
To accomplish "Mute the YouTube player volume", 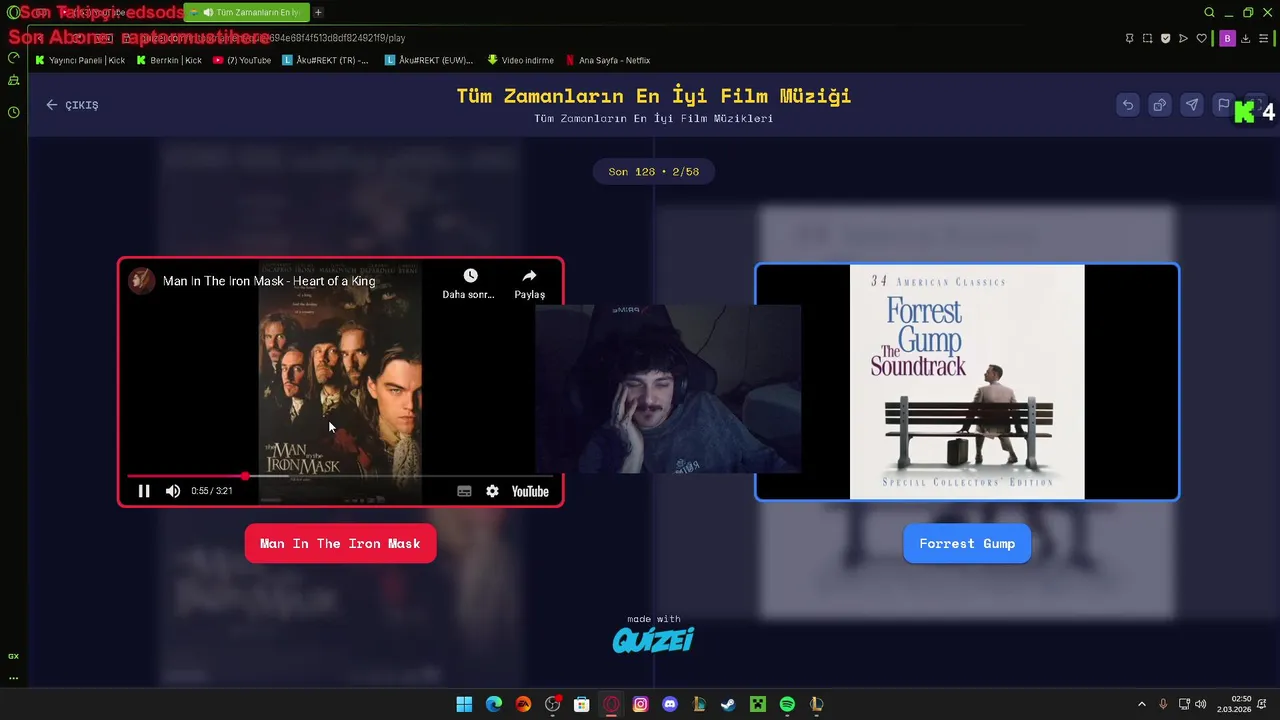I will 173,491.
